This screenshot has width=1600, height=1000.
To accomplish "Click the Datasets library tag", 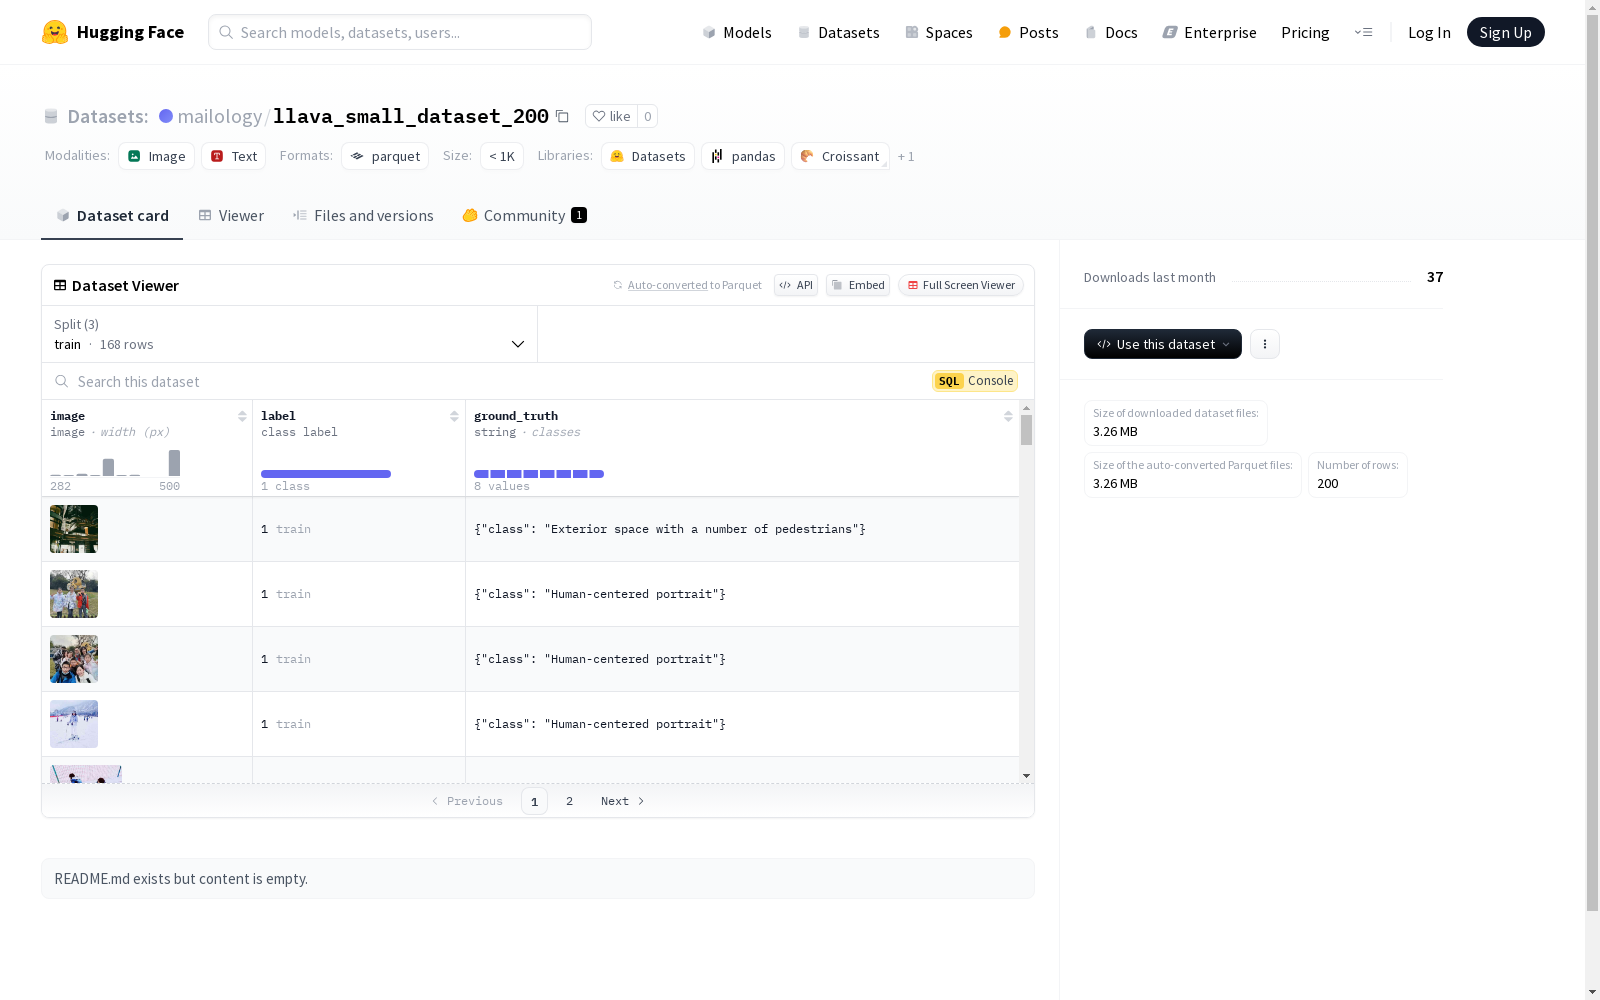I will [648, 156].
